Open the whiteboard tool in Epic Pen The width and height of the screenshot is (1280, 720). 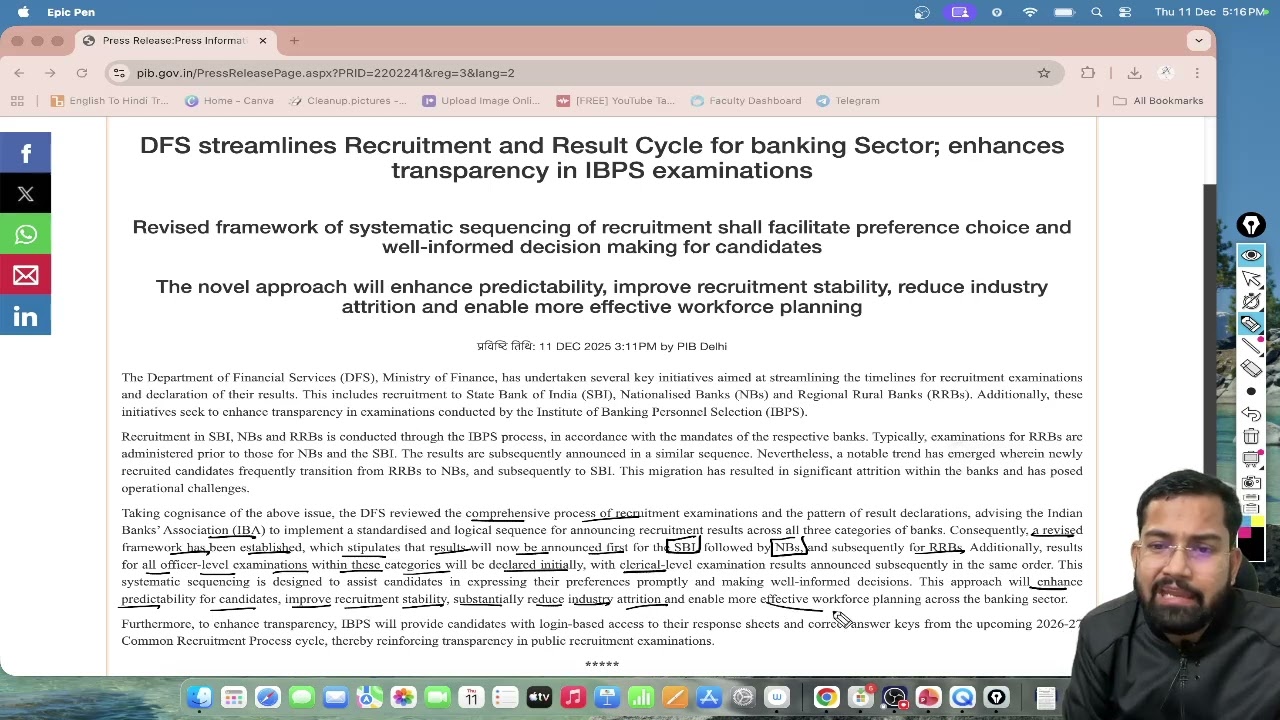(x=1251, y=460)
